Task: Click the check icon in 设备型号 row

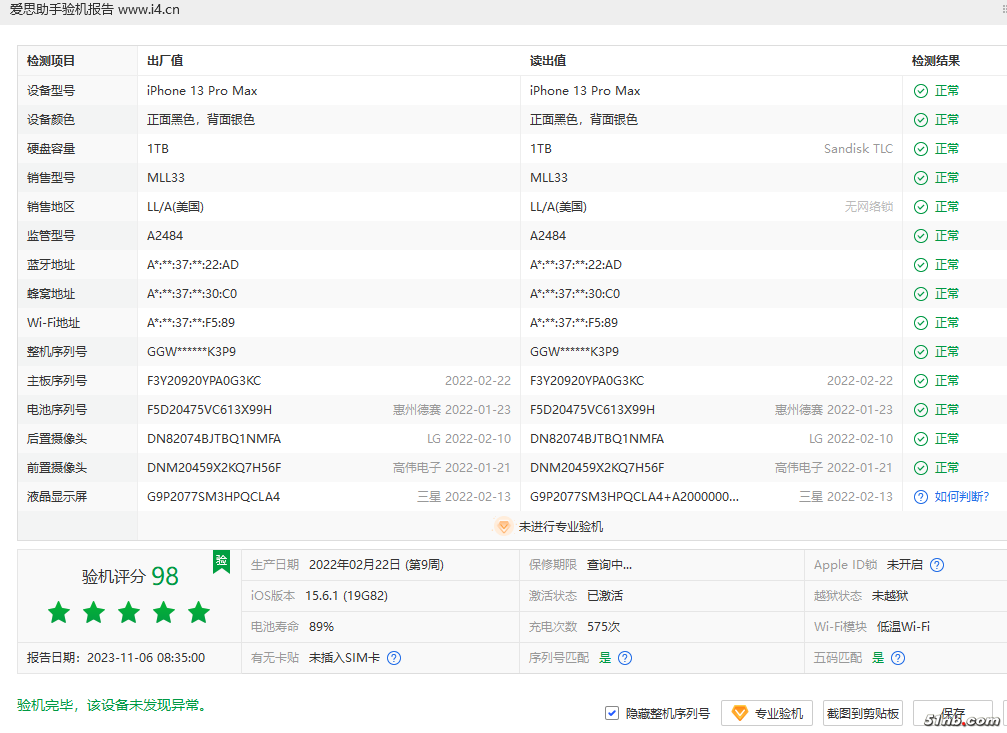Action: tap(921, 91)
